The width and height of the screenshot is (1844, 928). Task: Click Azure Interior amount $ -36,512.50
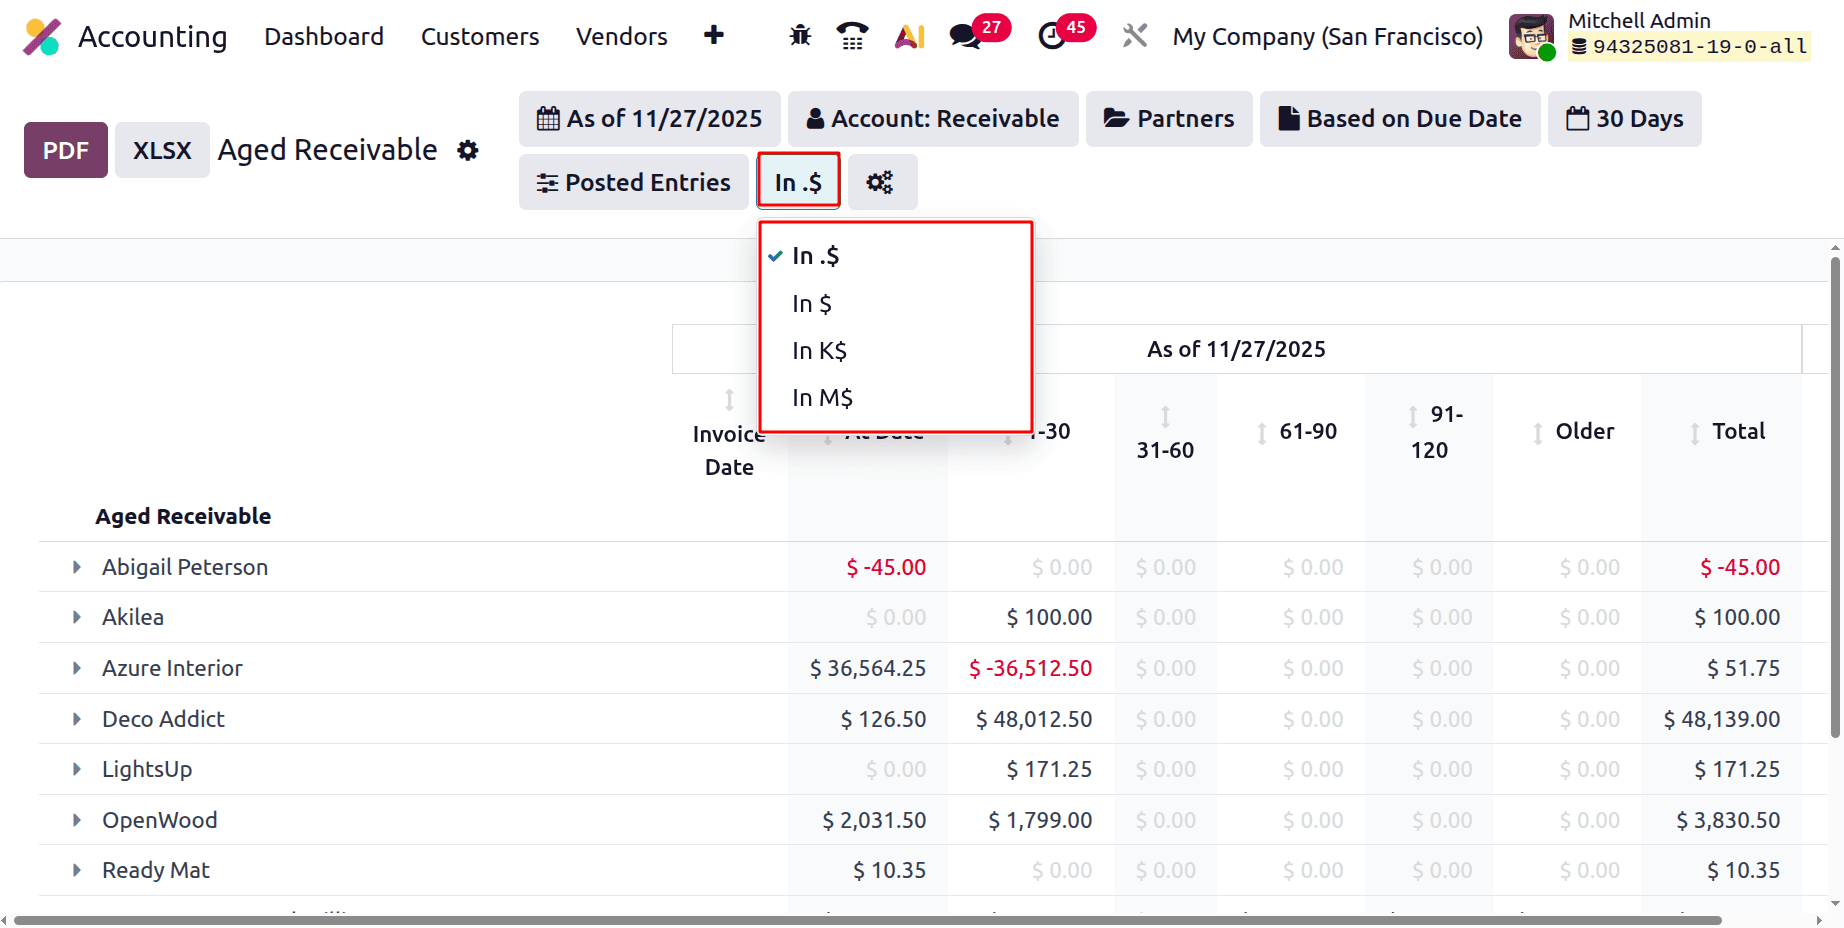[x=1030, y=668]
